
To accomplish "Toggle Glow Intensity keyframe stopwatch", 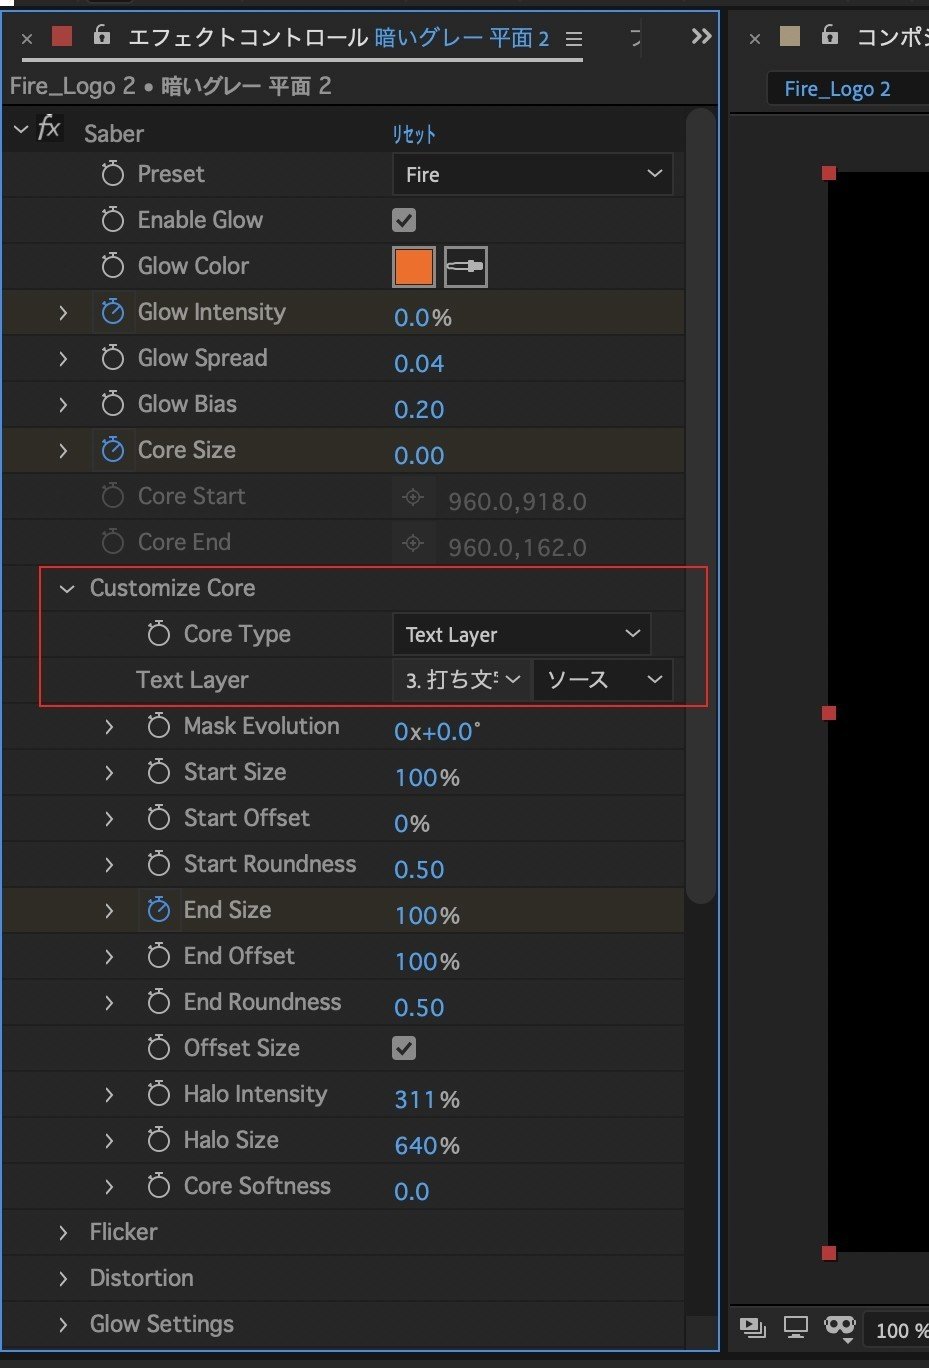I will coord(113,312).
